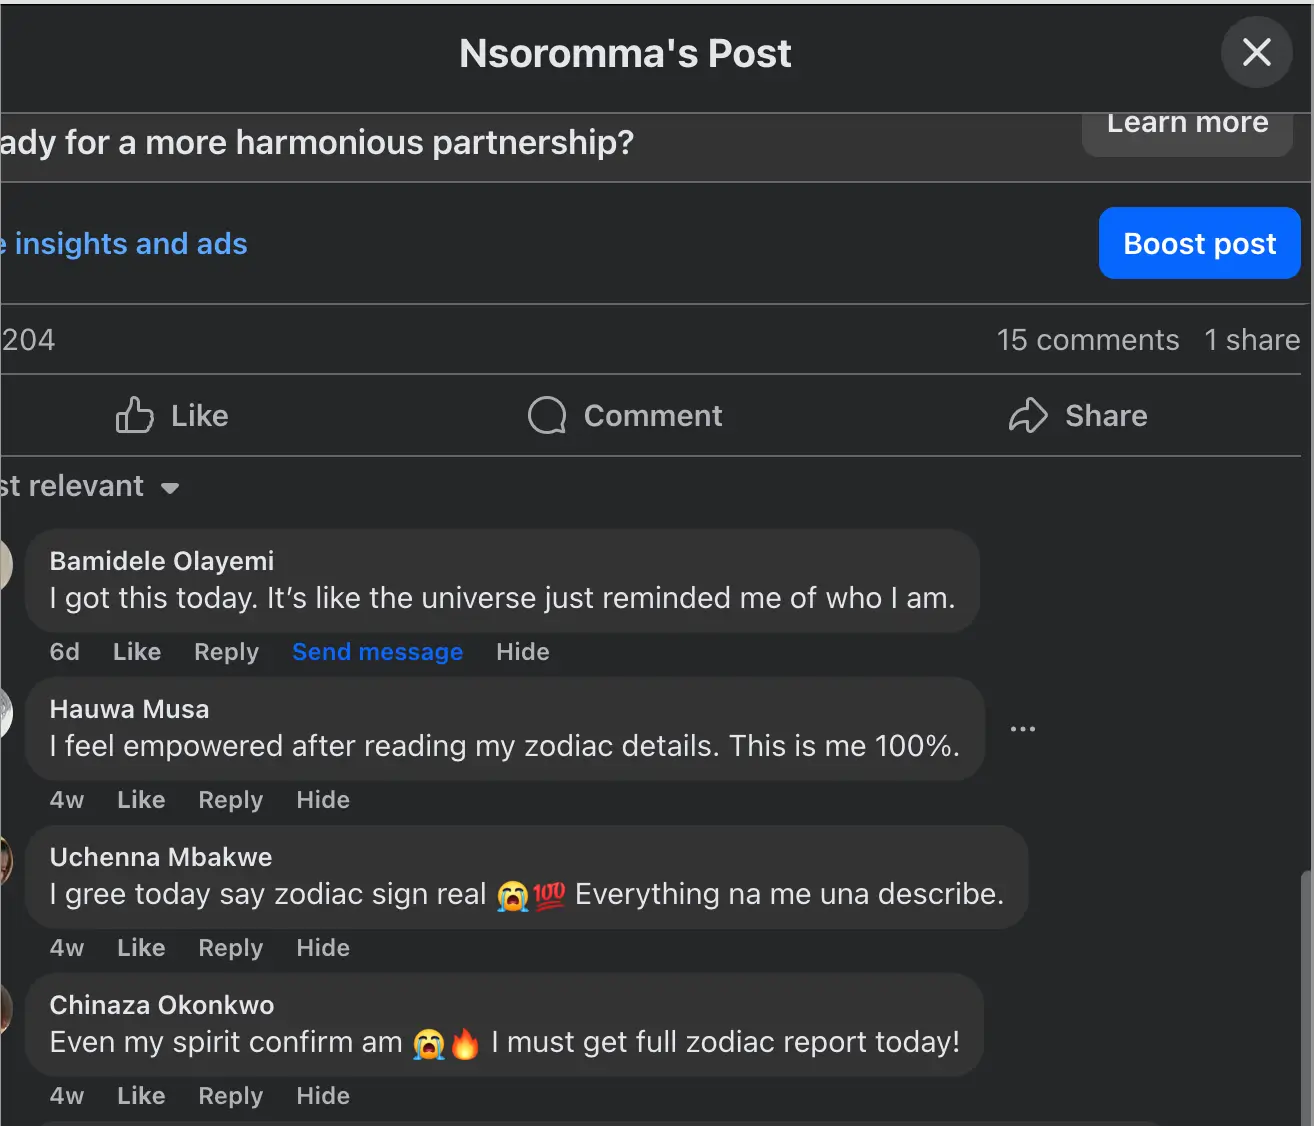Click the Like thumbs-up icon
Image resolution: width=1314 pixels, height=1126 pixels.
pyautogui.click(x=134, y=415)
